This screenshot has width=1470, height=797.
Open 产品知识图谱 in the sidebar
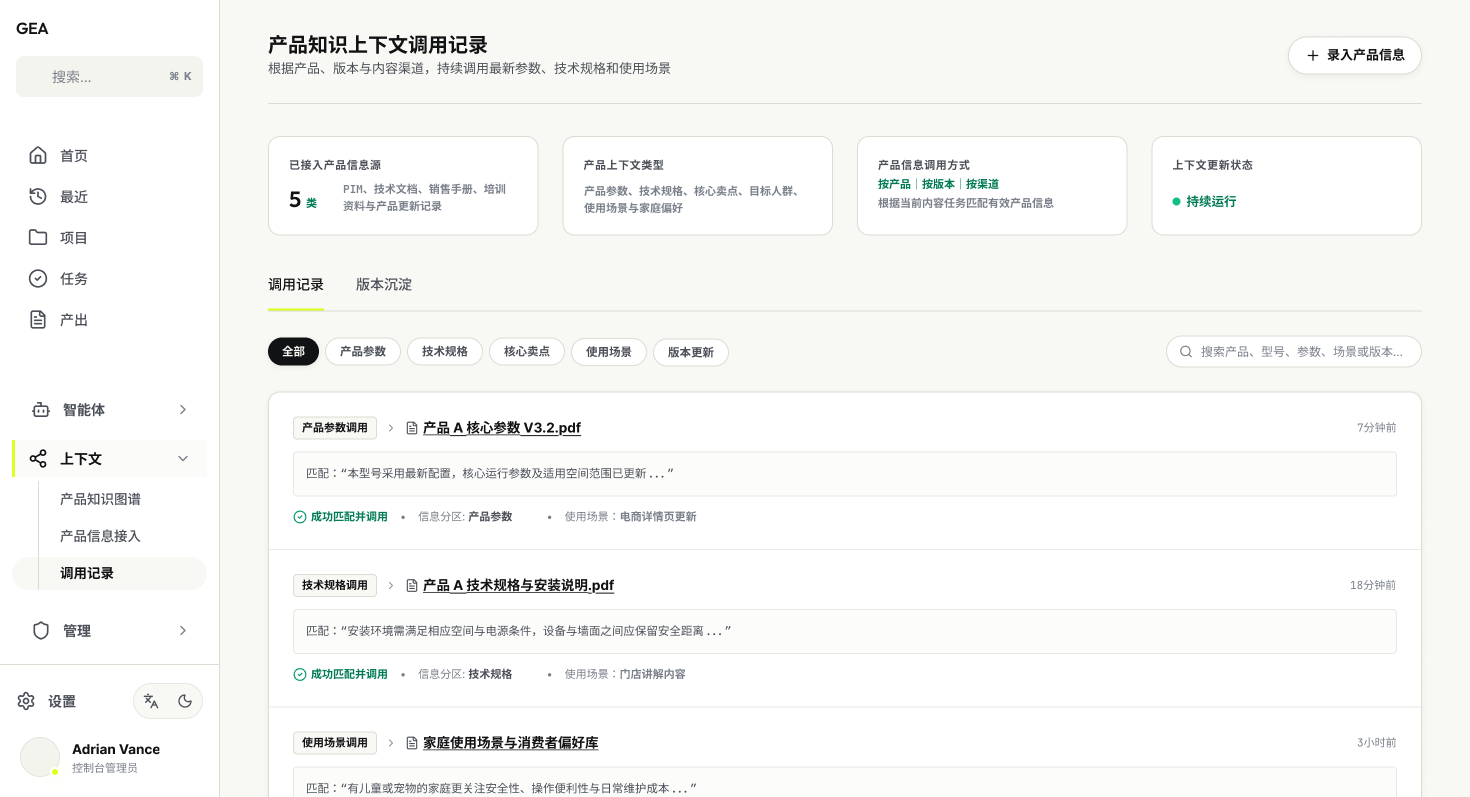pyautogui.click(x=100, y=499)
